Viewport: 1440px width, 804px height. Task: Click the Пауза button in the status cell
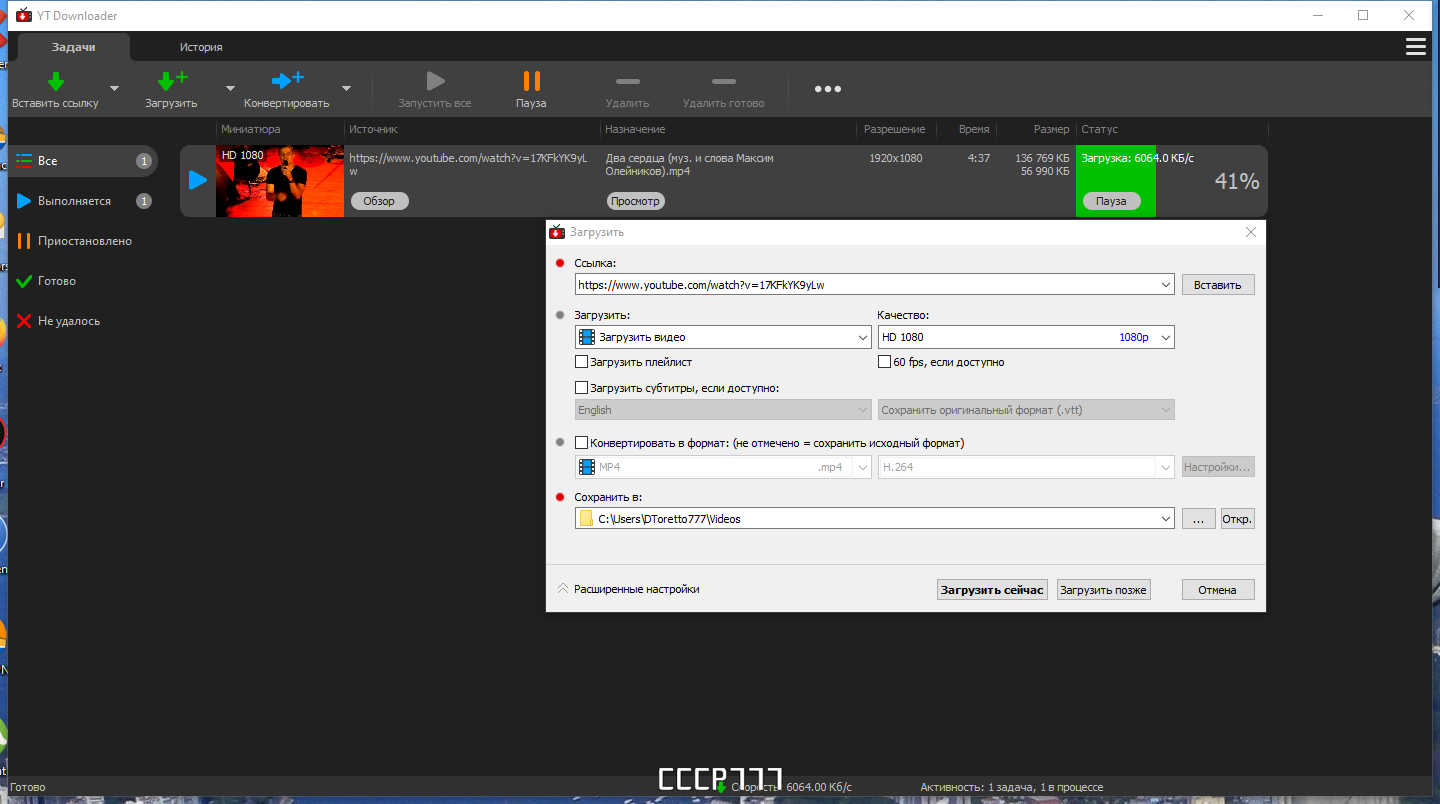1111,201
